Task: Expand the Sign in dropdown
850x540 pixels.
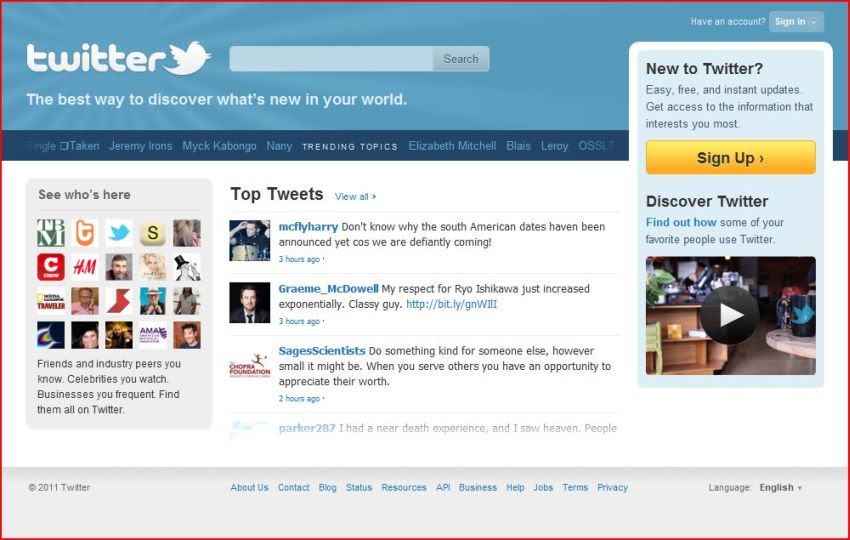Action: point(796,22)
